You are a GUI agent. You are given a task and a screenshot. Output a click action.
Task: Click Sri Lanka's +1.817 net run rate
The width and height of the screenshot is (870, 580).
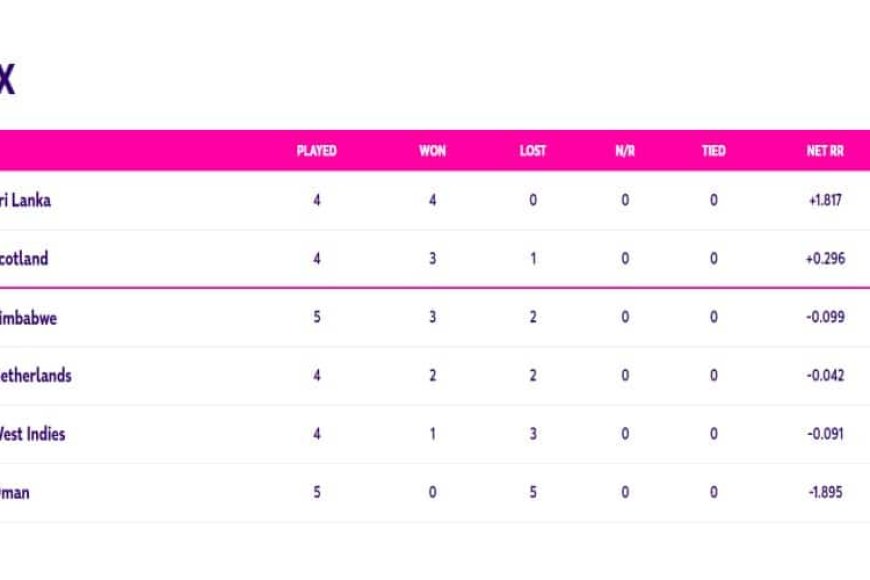click(825, 200)
